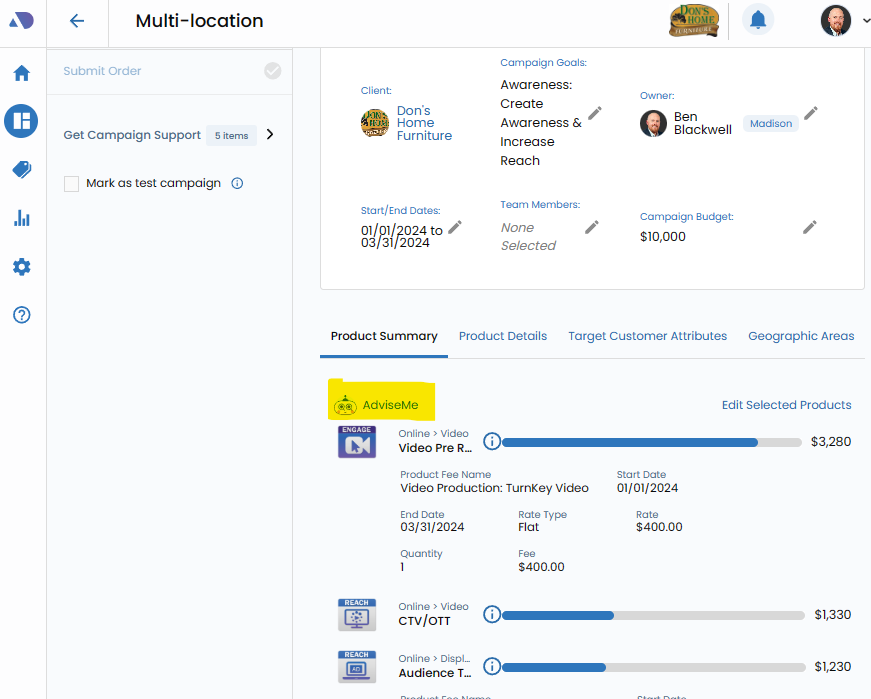Expand the Get Campaign Support chevron
The height and width of the screenshot is (699, 871).
(x=270, y=135)
